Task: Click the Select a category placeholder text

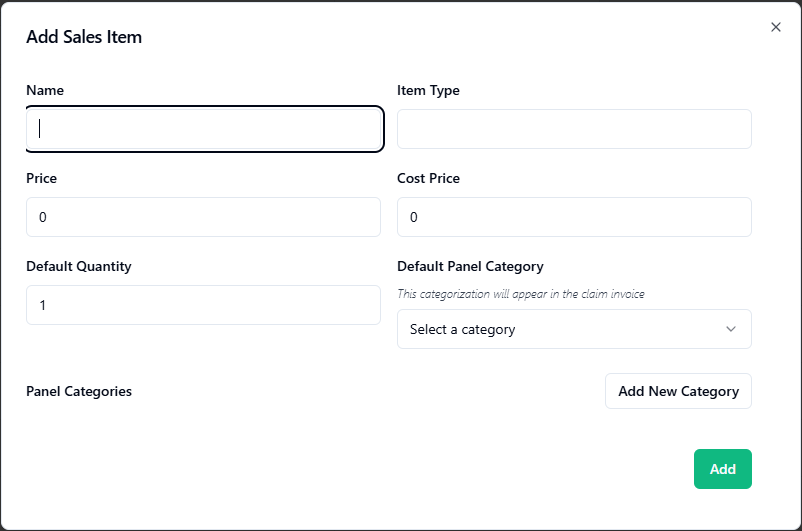Action: tap(462, 329)
